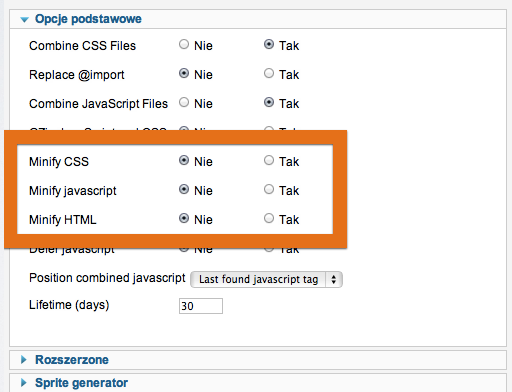The width and height of the screenshot is (512, 392).
Task: Select Tak for Combine CSS Files
Action: 269,44
